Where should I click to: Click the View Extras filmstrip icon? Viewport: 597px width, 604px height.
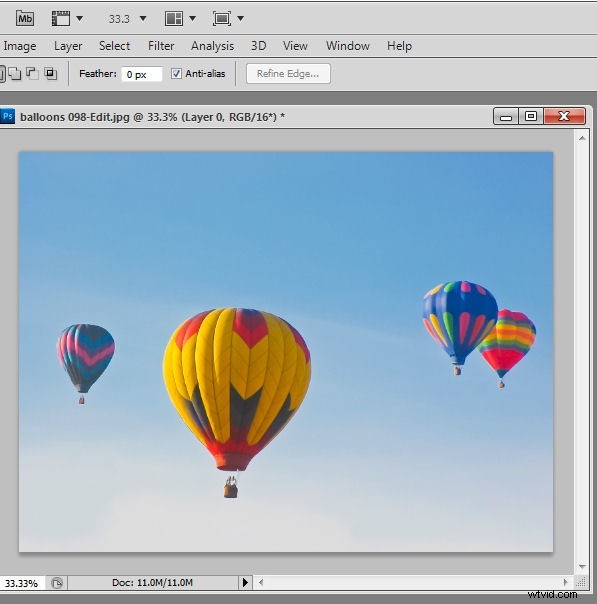(x=61, y=18)
